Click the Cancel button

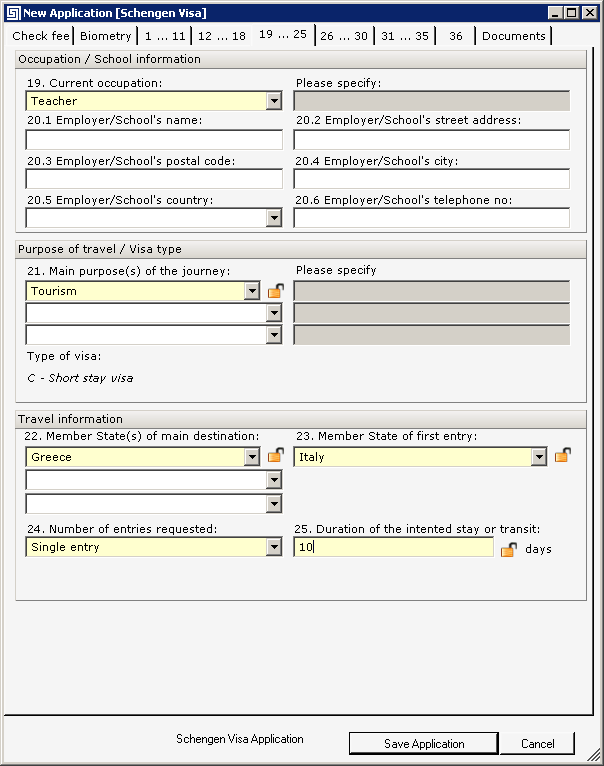point(538,744)
